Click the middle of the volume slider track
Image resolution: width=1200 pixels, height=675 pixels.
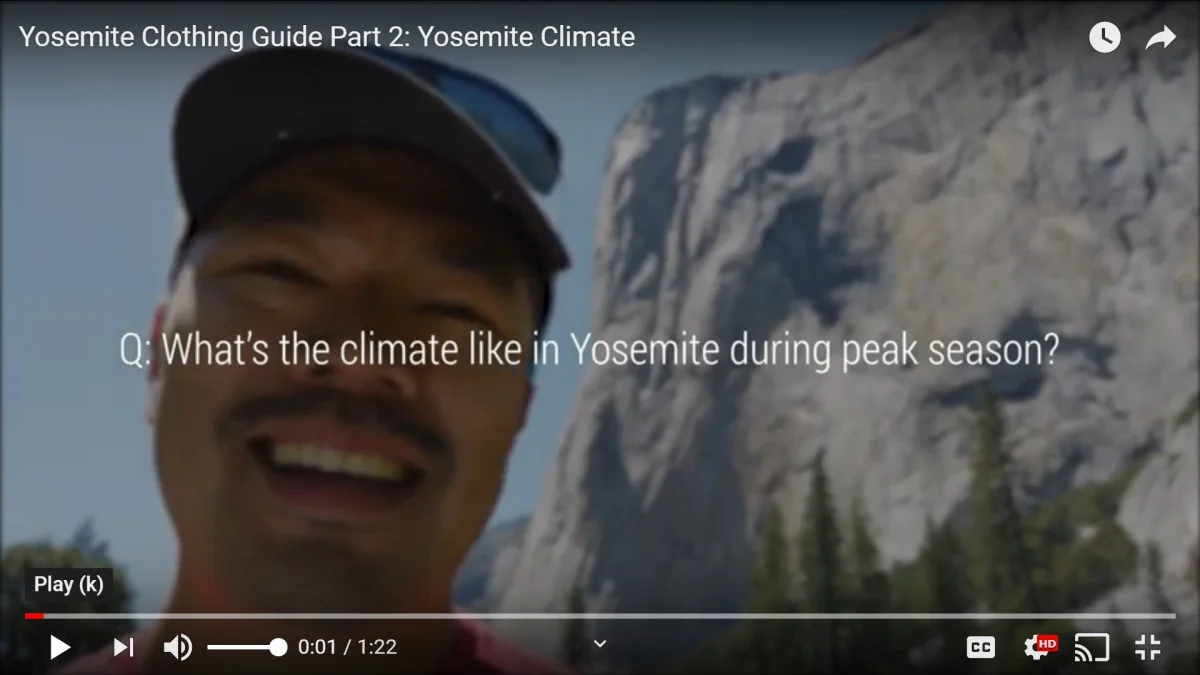[x=247, y=647]
